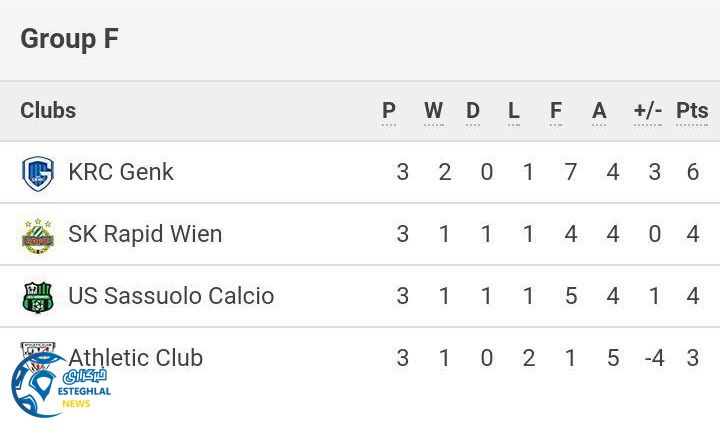720x436 pixels.
Task: Click the L (losses) column header
Action: (514, 111)
